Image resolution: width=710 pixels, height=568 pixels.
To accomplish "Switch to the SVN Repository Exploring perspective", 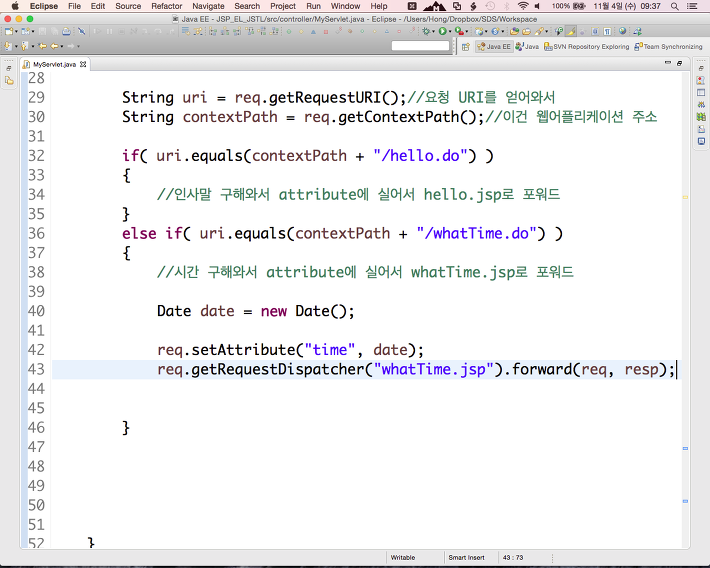I will 586,47.
